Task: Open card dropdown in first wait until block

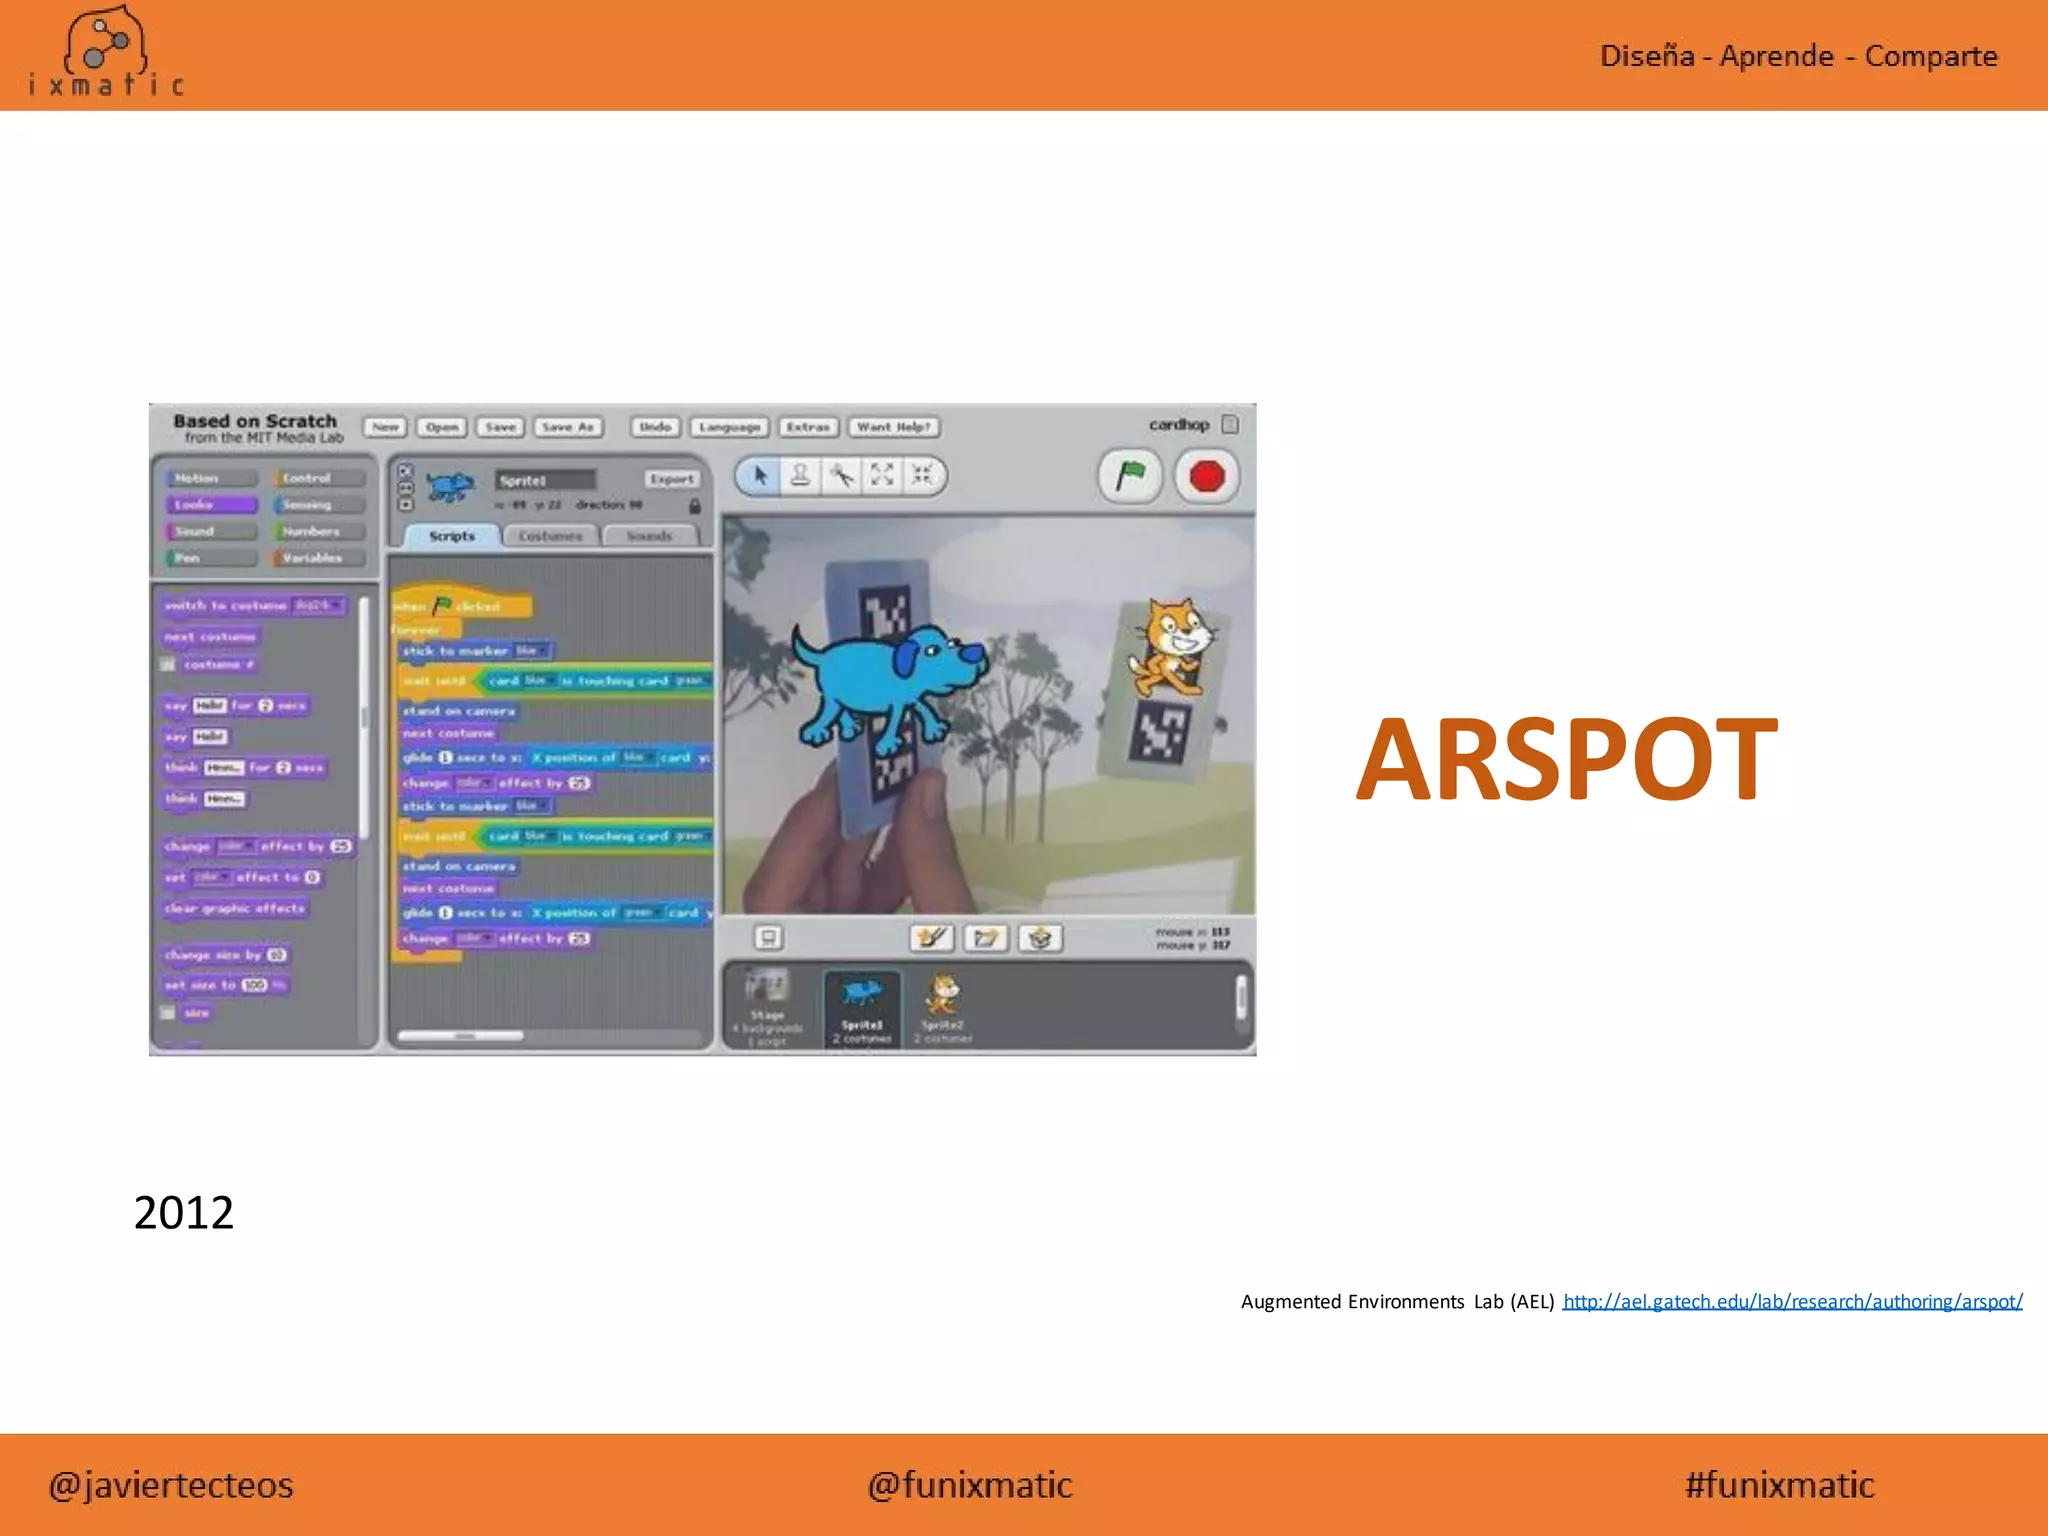Action: click(538, 681)
